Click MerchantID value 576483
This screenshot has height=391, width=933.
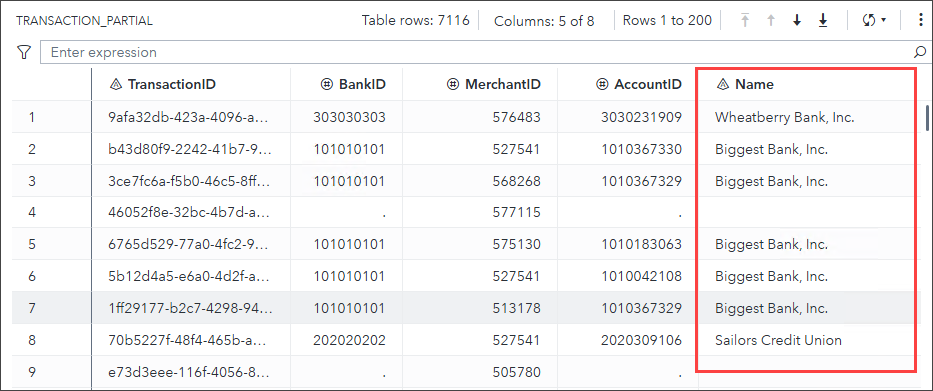point(516,117)
